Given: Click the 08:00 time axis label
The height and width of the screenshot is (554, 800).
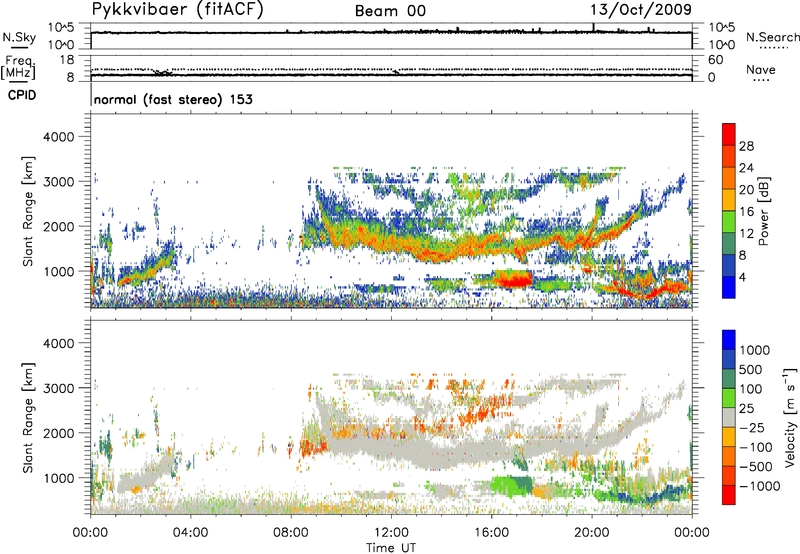Looking at the screenshot, I should pos(291,533).
